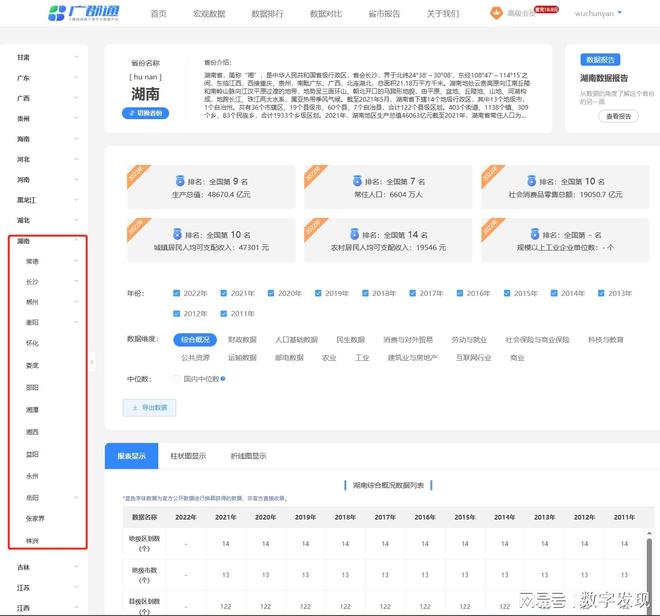Select the 建筑业与房地产 dimension
660x616 pixels.
[x=412, y=357]
